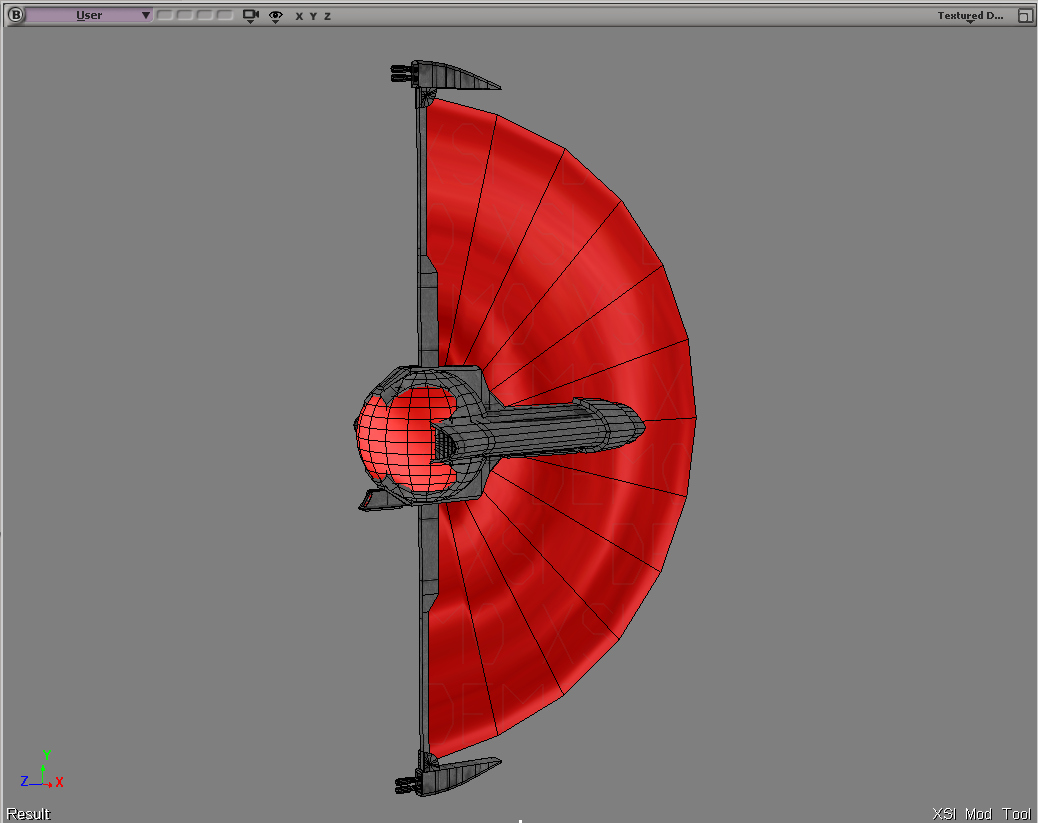Screen dimensions: 1038x824
Task: Click the fourth memo camera slot
Action: (x=225, y=15)
